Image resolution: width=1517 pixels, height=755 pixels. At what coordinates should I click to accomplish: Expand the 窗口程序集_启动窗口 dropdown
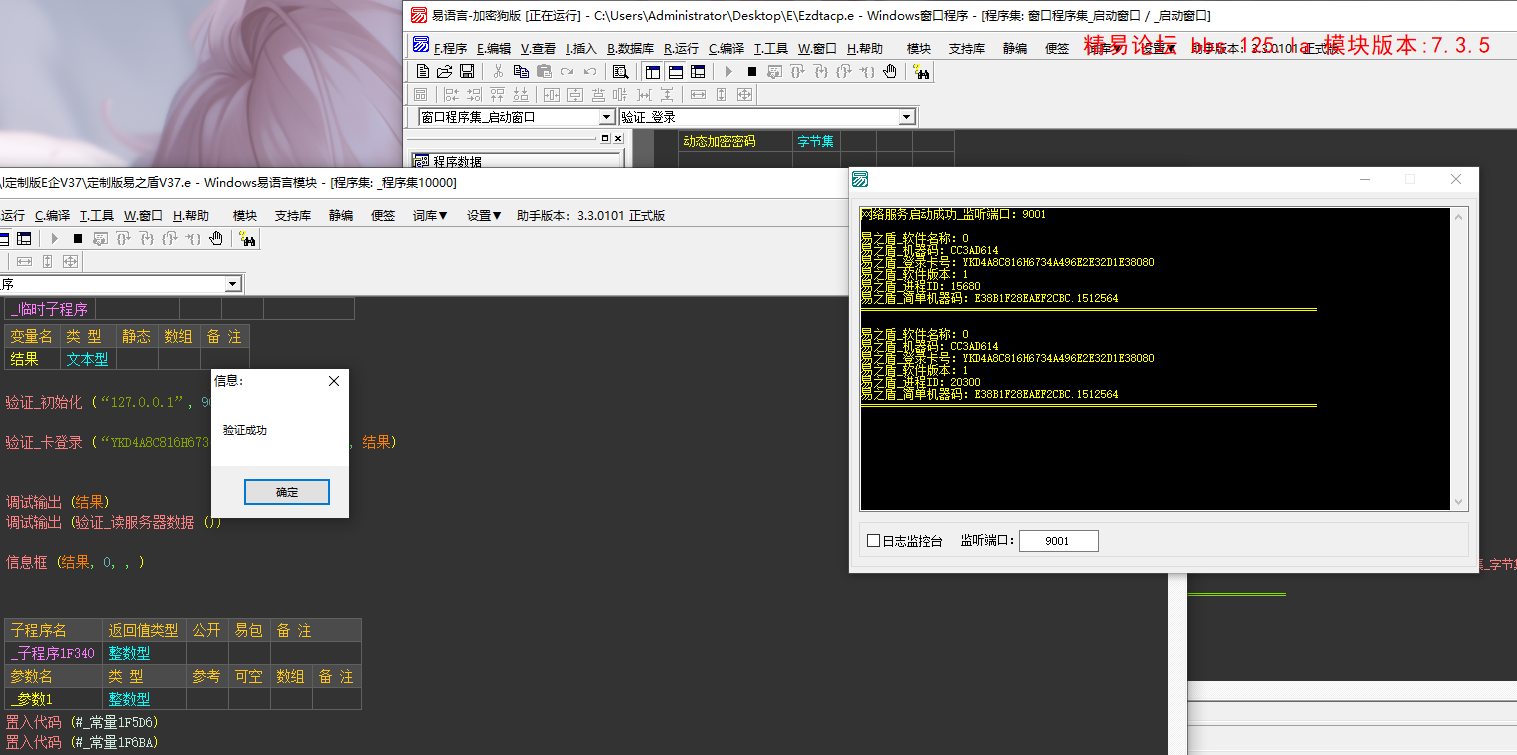tap(605, 117)
